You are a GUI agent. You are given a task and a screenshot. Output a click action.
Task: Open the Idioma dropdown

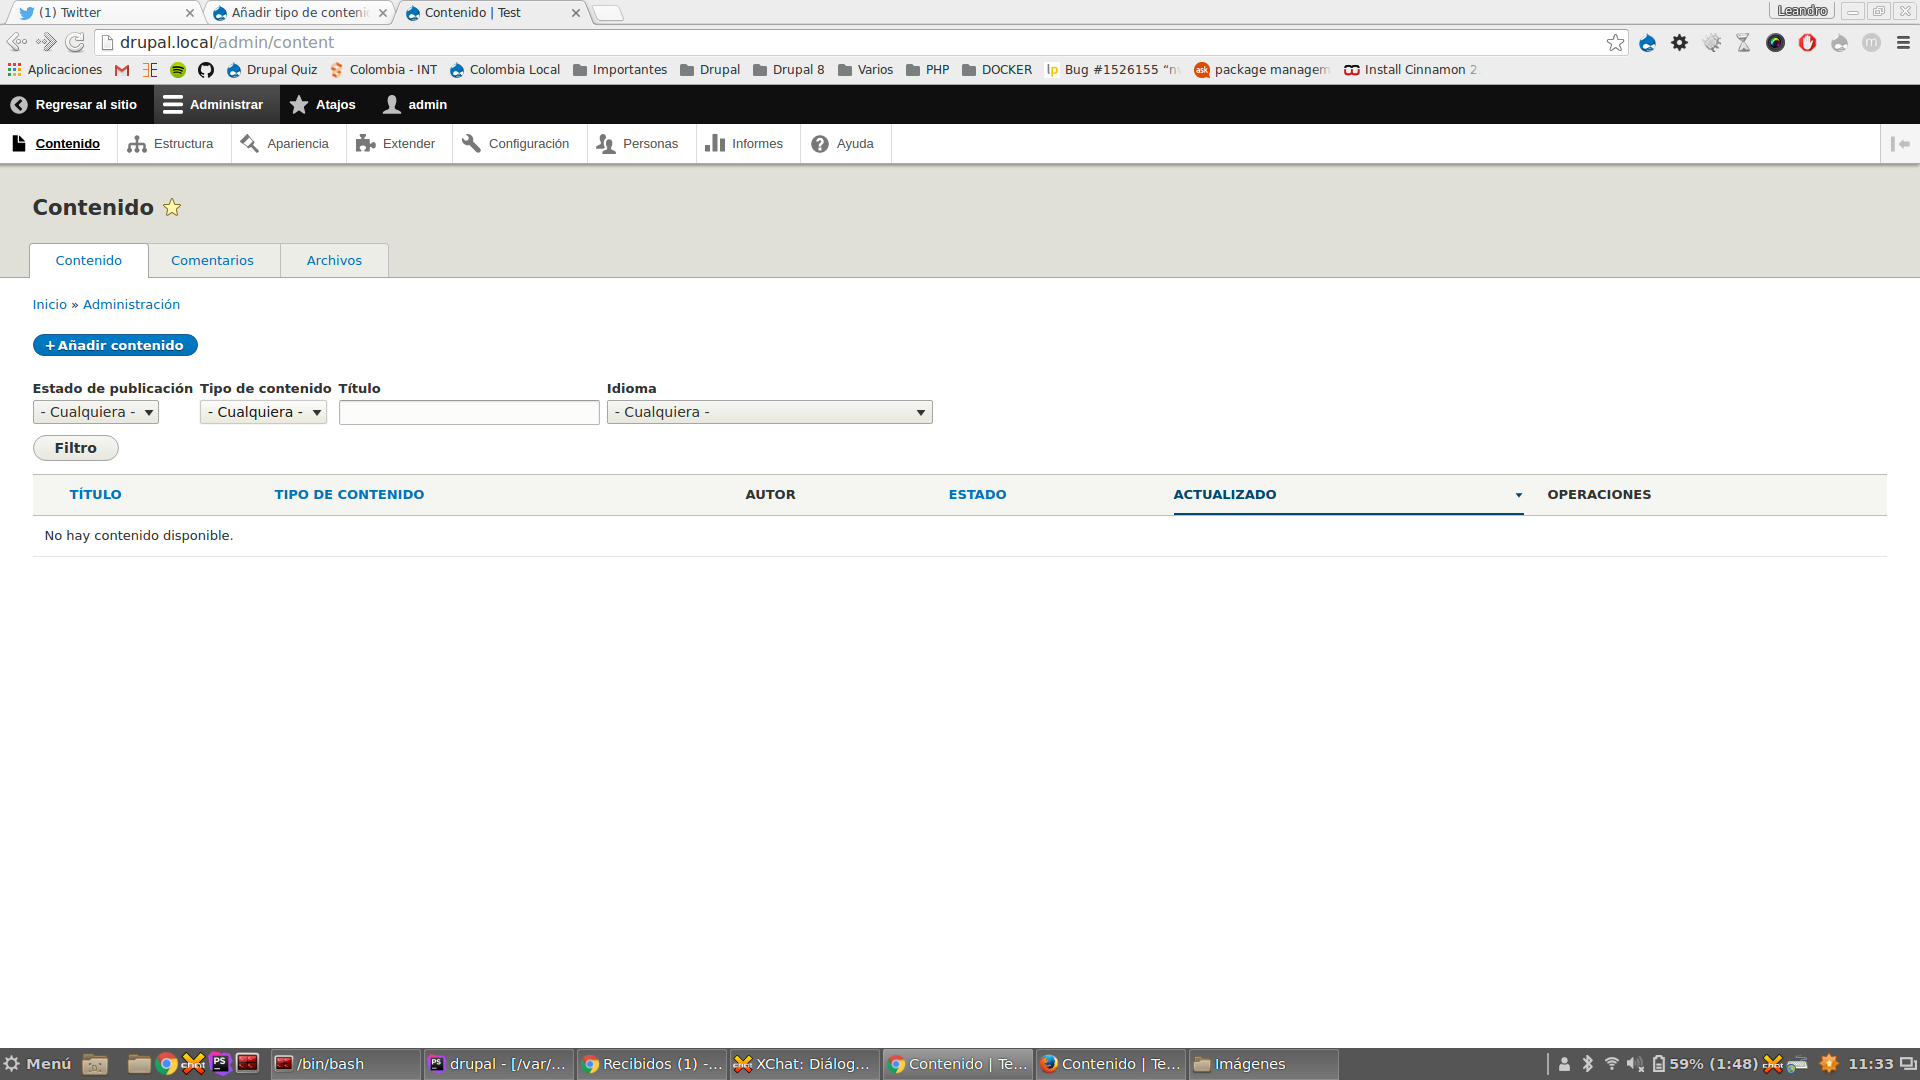click(x=769, y=412)
